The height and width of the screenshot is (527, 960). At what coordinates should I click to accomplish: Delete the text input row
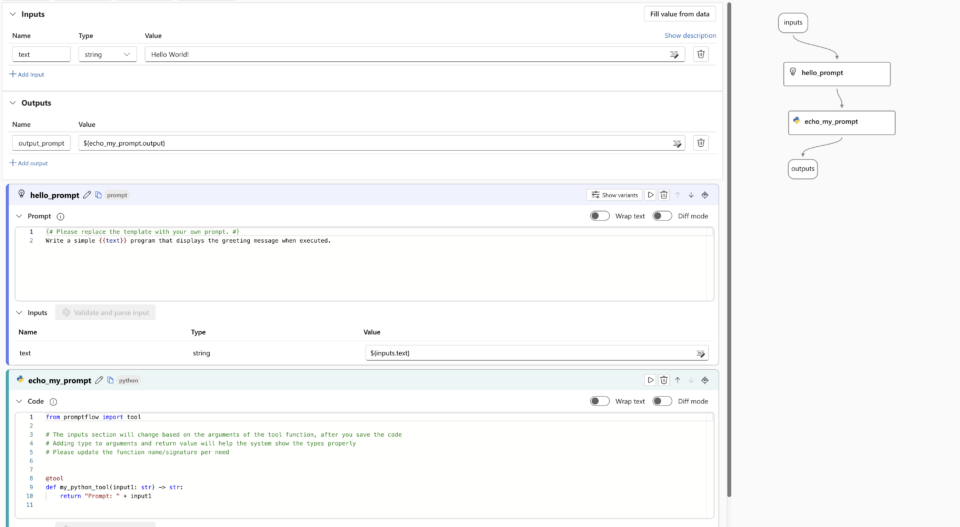coord(701,55)
